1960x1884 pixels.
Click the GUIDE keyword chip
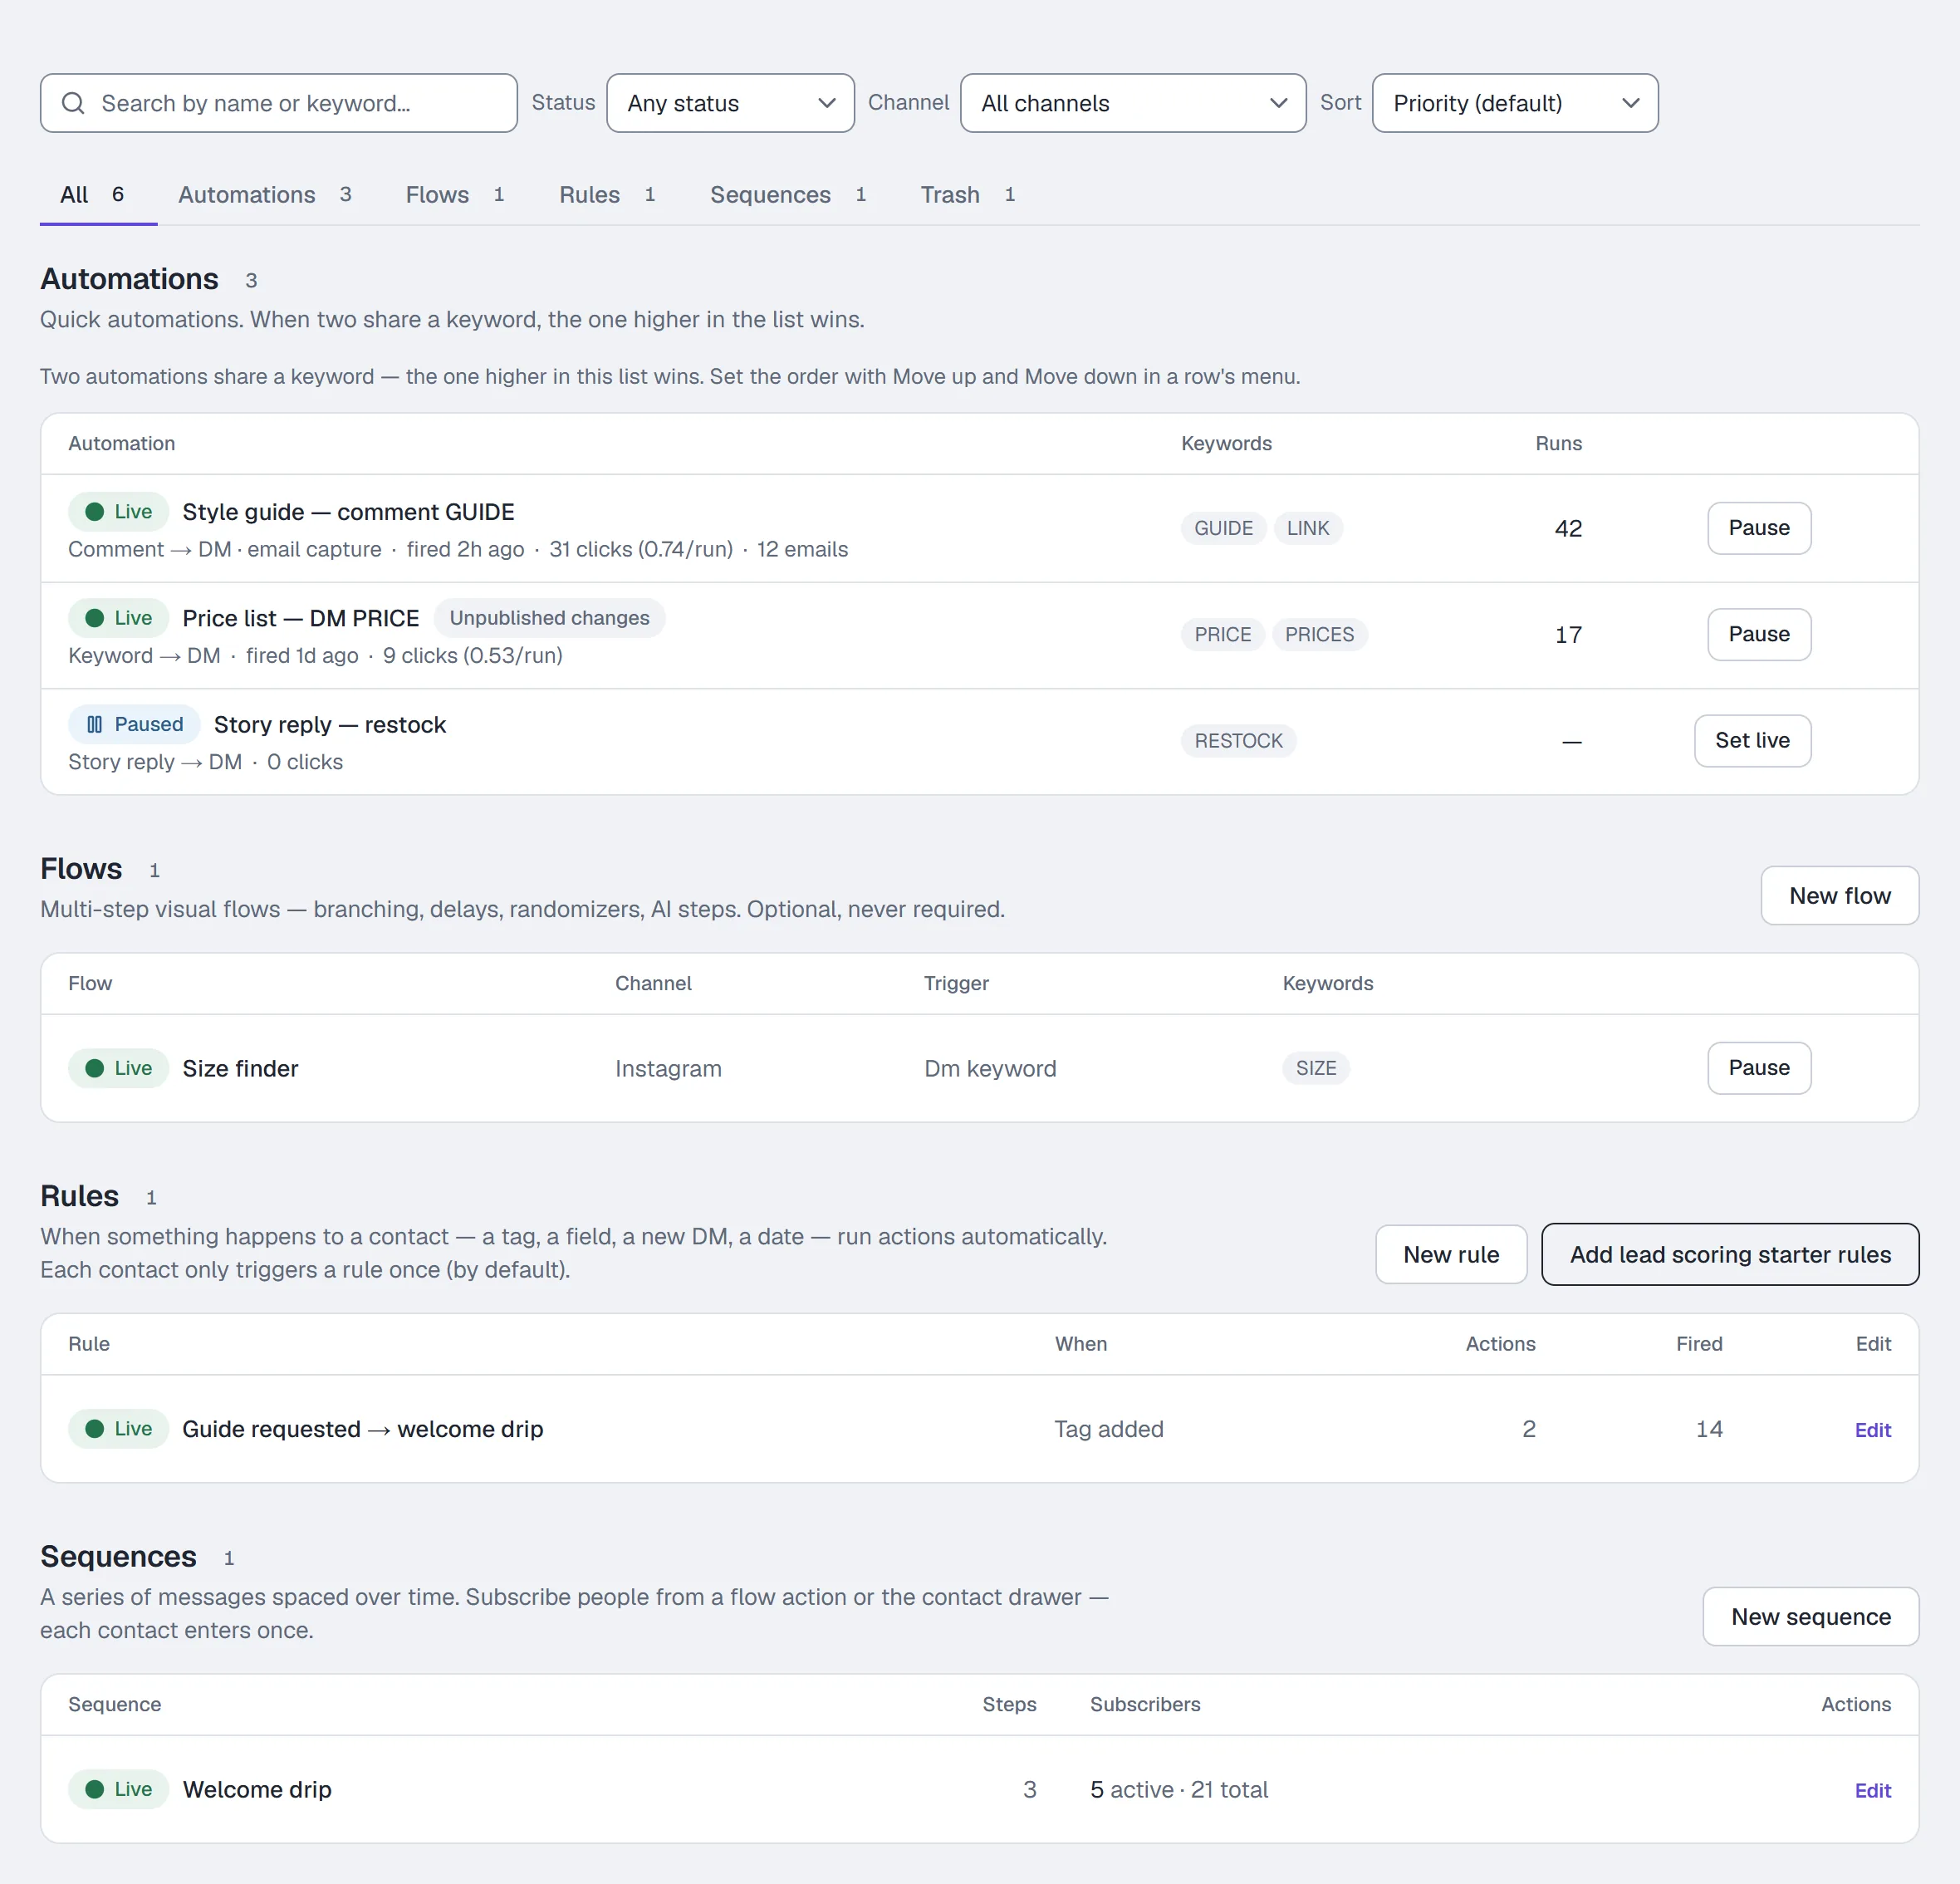(1223, 528)
